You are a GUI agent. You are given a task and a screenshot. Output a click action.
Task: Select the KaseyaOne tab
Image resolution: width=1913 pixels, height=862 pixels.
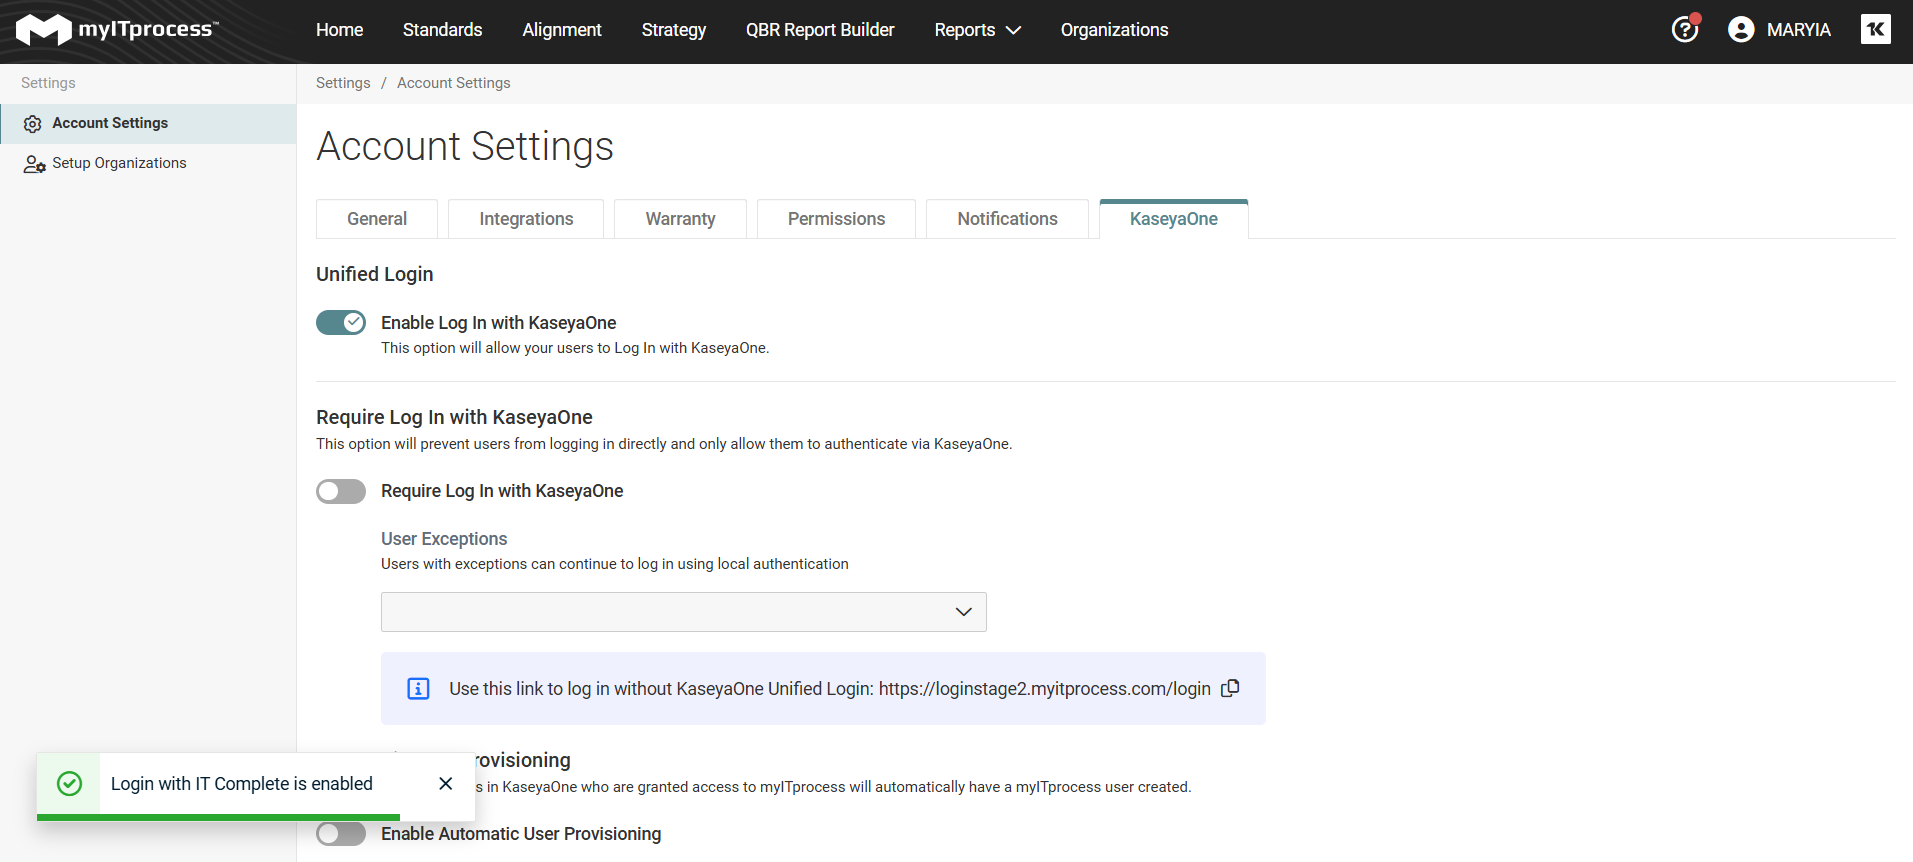point(1174,219)
